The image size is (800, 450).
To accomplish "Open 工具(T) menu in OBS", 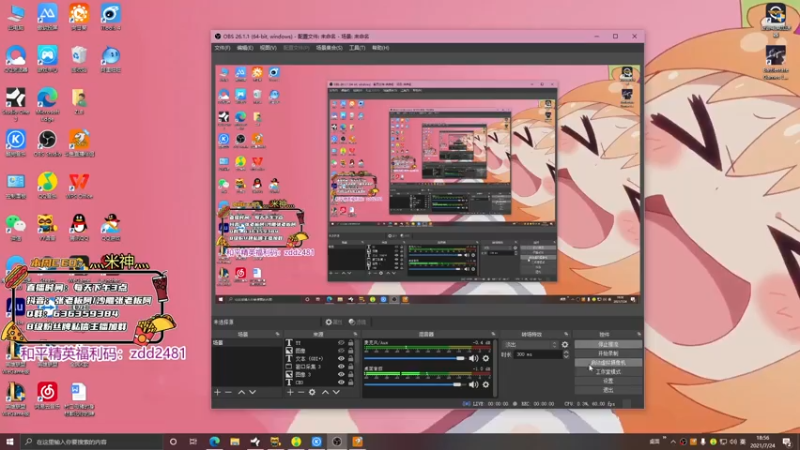I will coord(357,48).
